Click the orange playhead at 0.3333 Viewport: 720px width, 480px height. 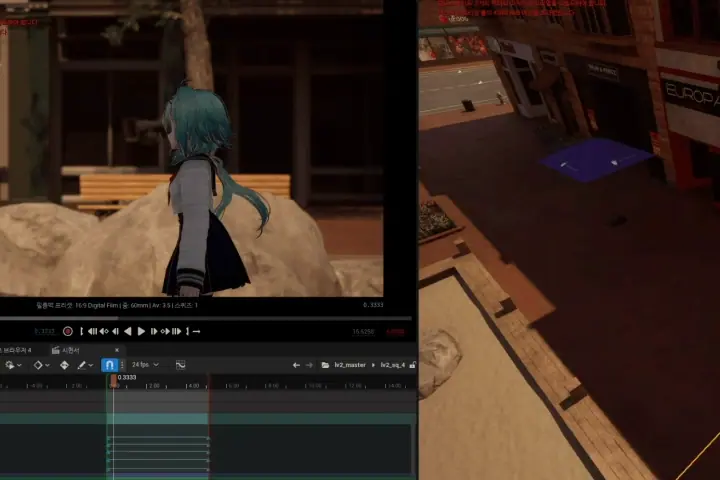click(113, 380)
